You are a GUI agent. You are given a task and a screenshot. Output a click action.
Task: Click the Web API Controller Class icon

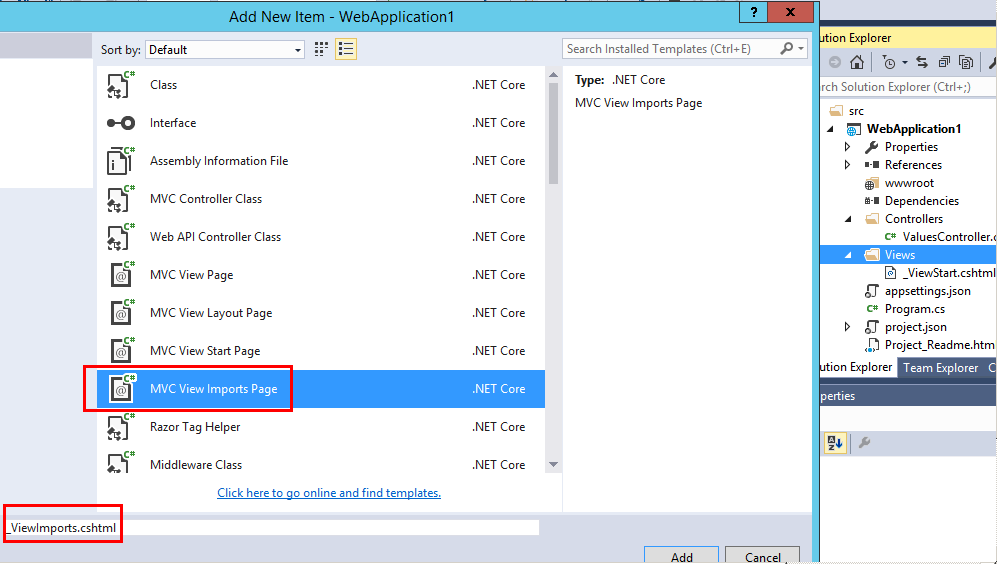(121, 237)
